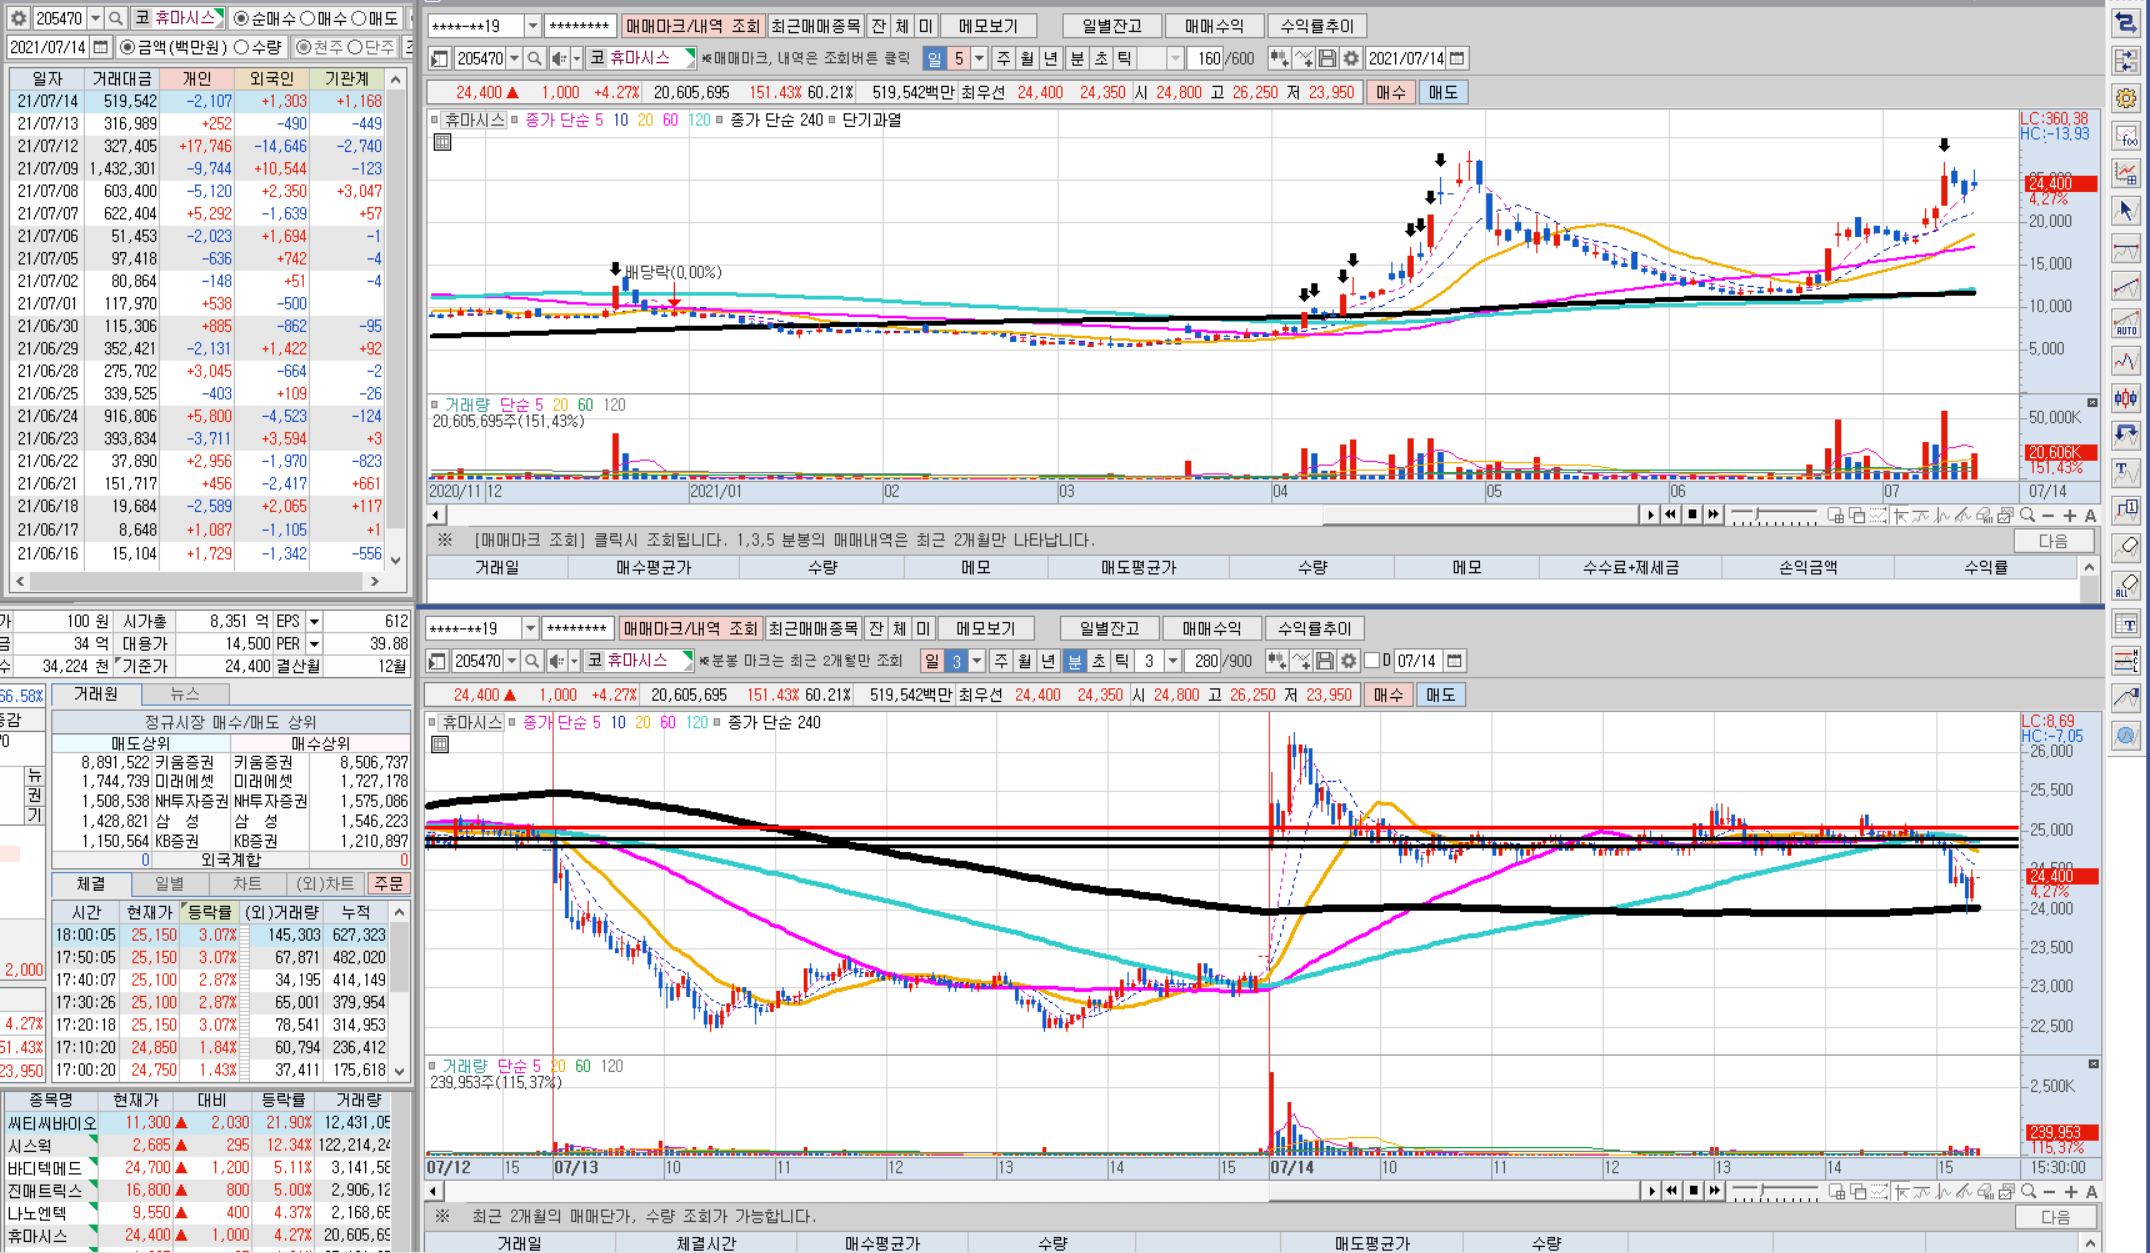Open account ****-**19 dropdown in upper panel
Viewport: 2150px width, 1253px height.
pyautogui.click(x=532, y=26)
